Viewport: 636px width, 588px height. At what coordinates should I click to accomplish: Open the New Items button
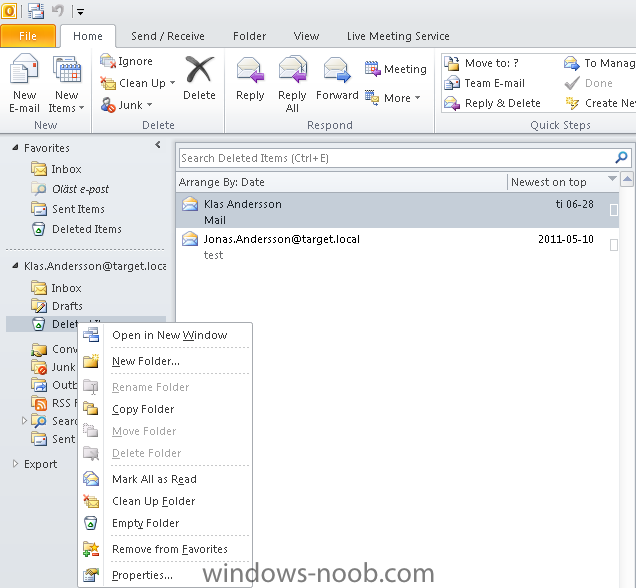67,84
